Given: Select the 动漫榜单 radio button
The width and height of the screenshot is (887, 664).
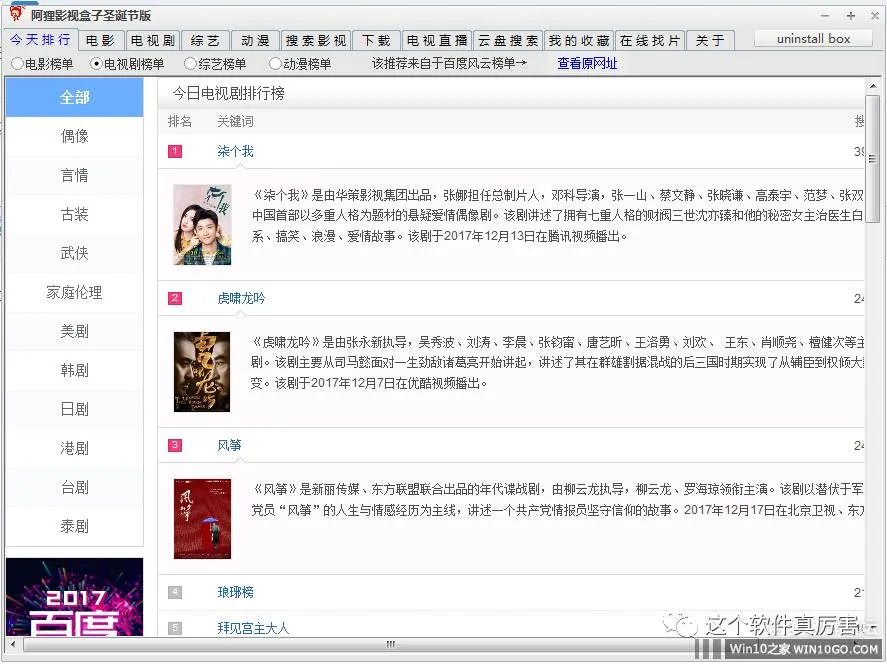Looking at the screenshot, I should (300, 64).
